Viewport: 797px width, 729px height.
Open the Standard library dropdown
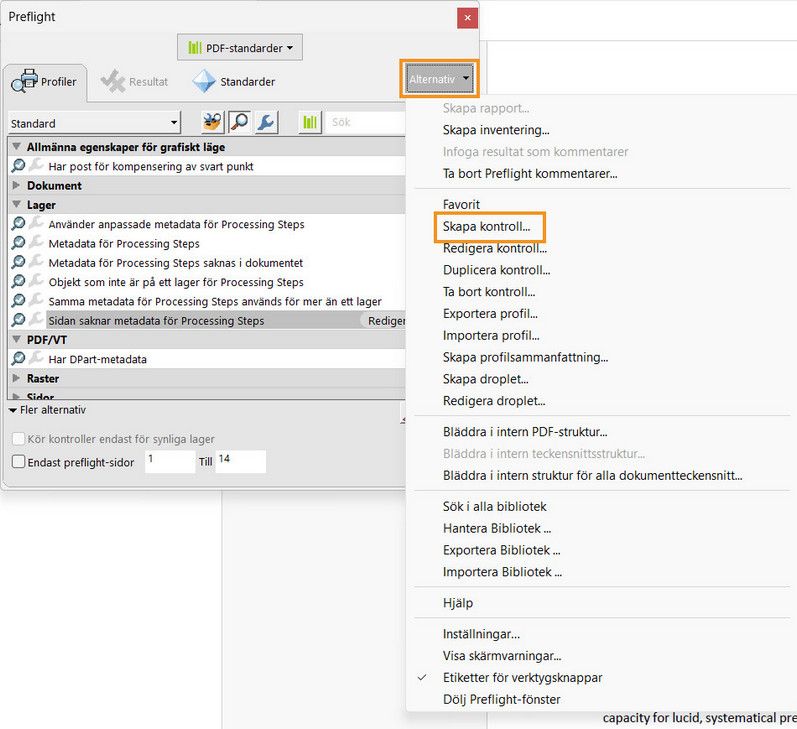point(95,123)
